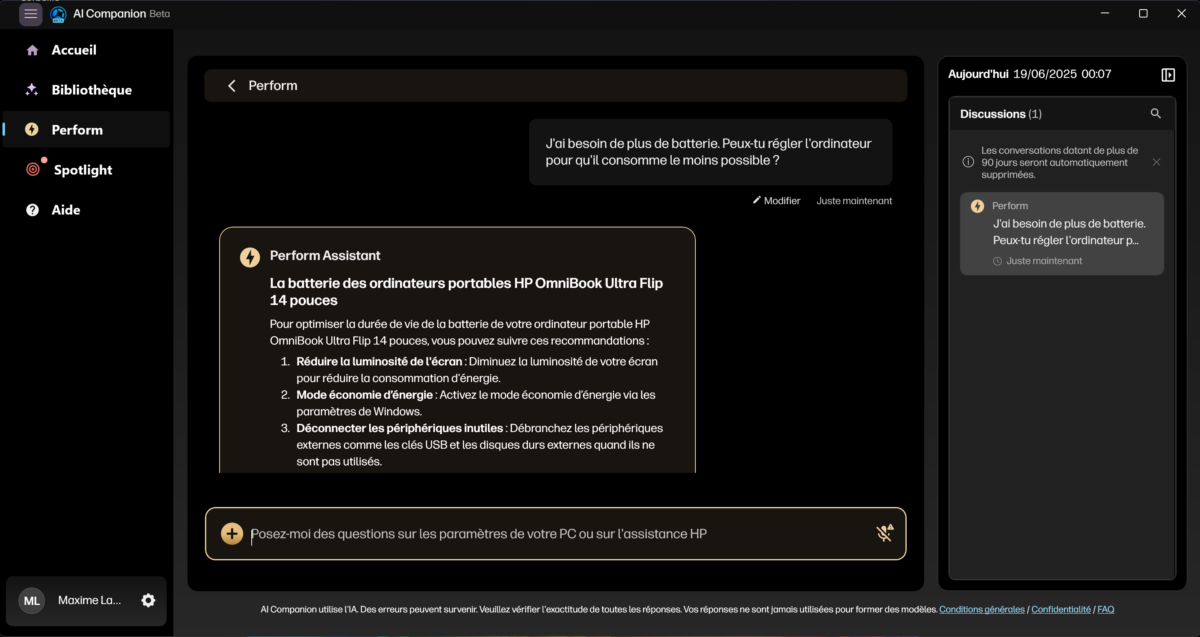Image resolution: width=1200 pixels, height=637 pixels.
Task: Select Perform in the sidebar
Action: [x=86, y=130]
